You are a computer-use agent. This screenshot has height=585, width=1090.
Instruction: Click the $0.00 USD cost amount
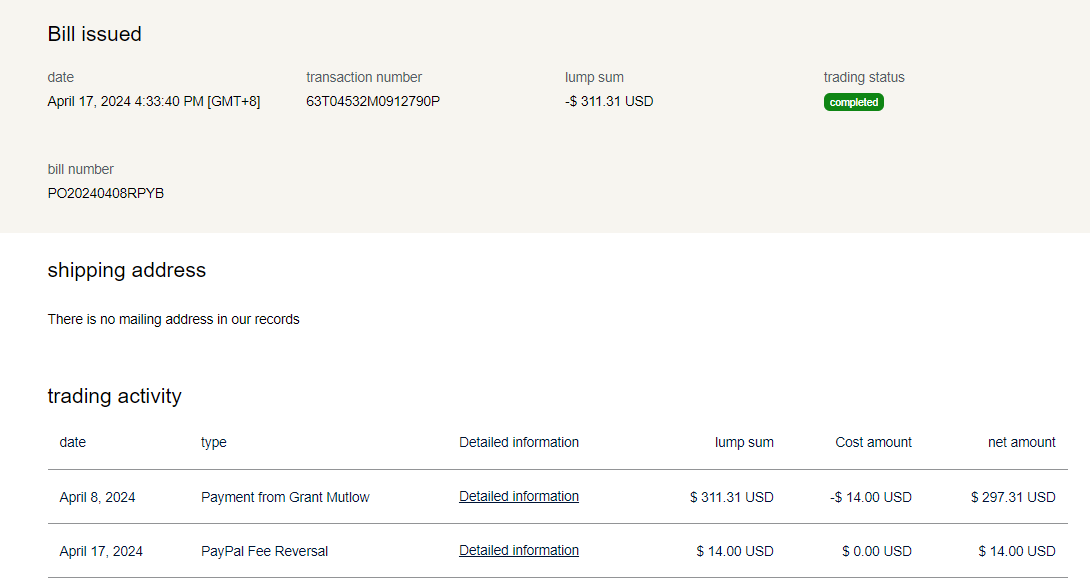(x=876, y=551)
